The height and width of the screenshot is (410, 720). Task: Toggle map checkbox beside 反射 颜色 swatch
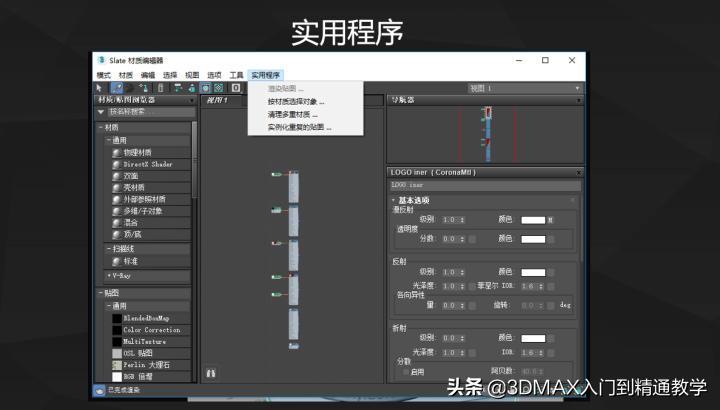click(x=551, y=272)
